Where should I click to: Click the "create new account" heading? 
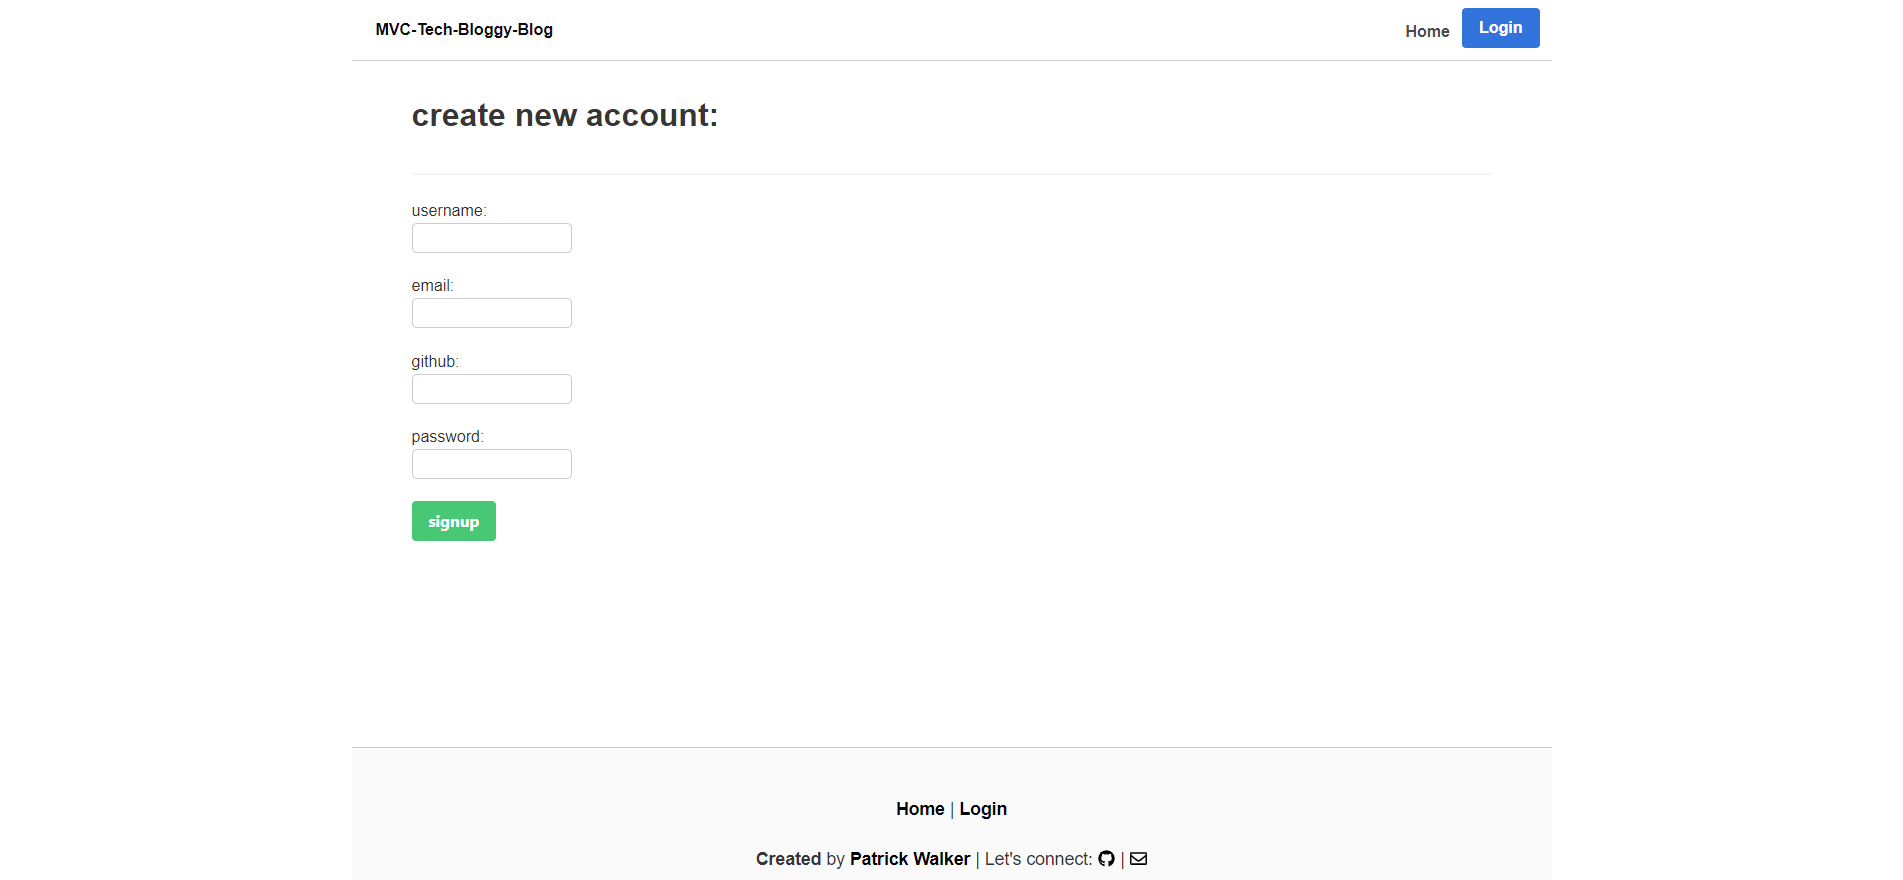pyautogui.click(x=565, y=116)
